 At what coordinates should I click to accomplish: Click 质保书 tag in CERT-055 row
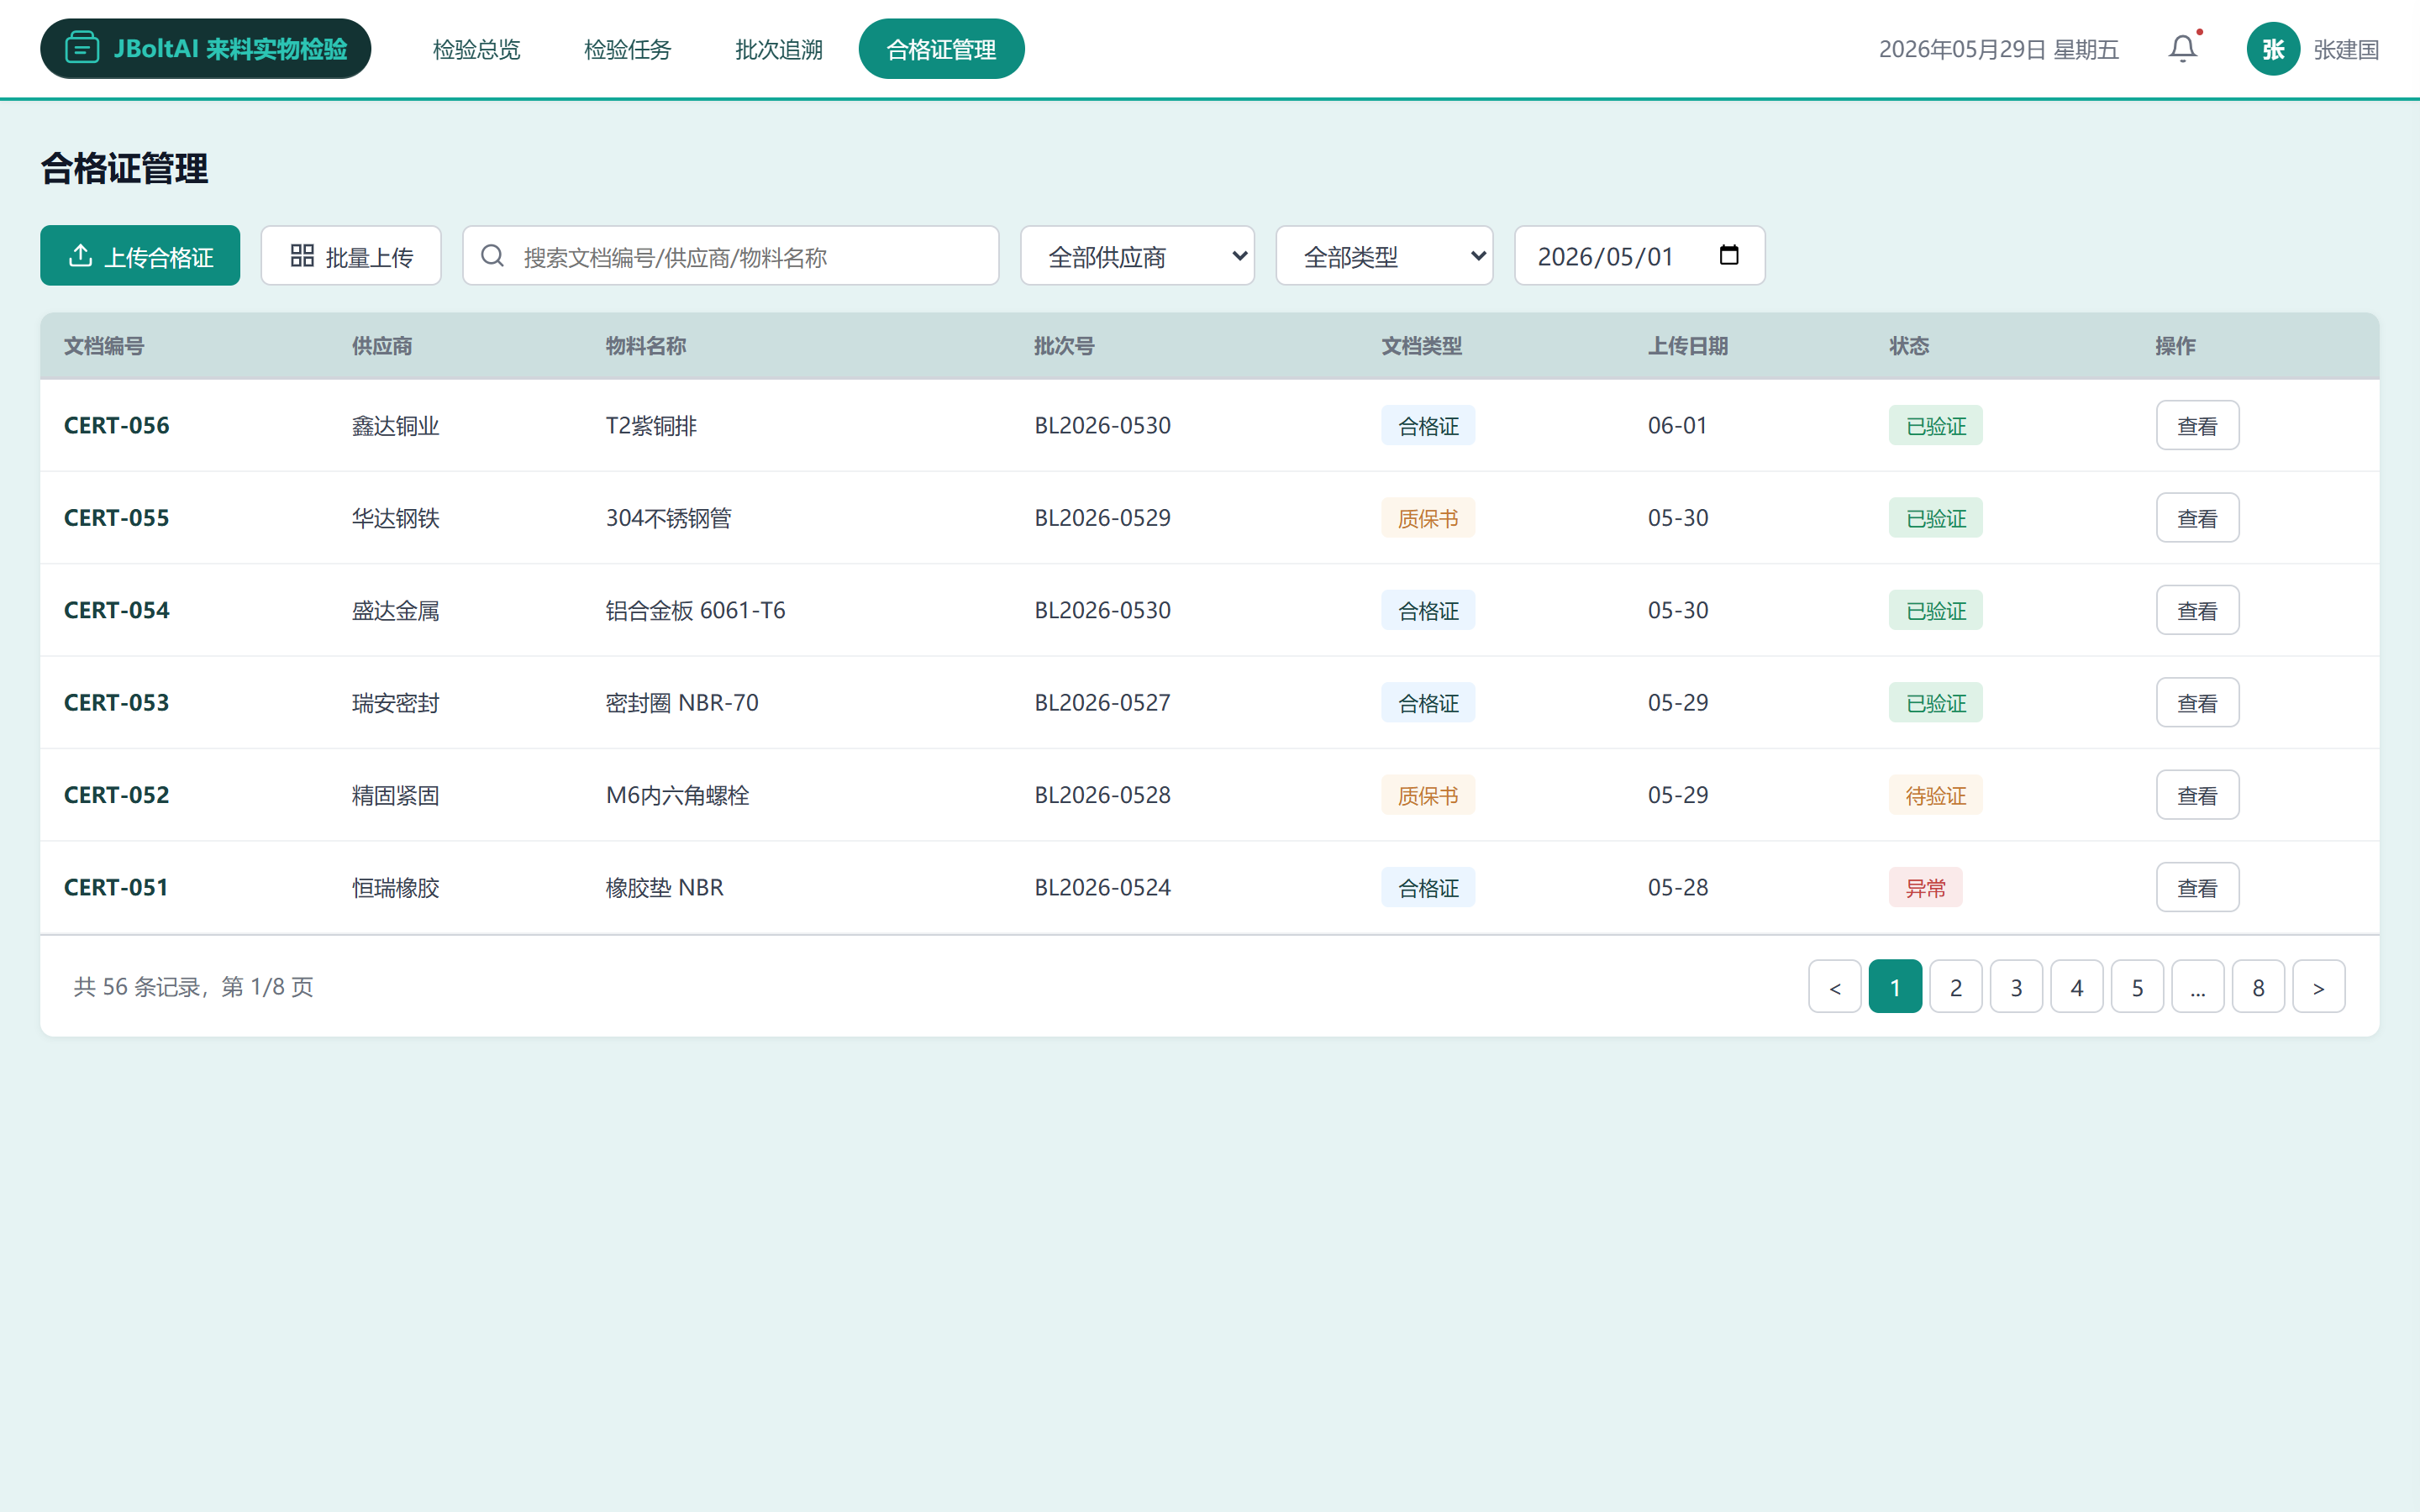[1428, 518]
